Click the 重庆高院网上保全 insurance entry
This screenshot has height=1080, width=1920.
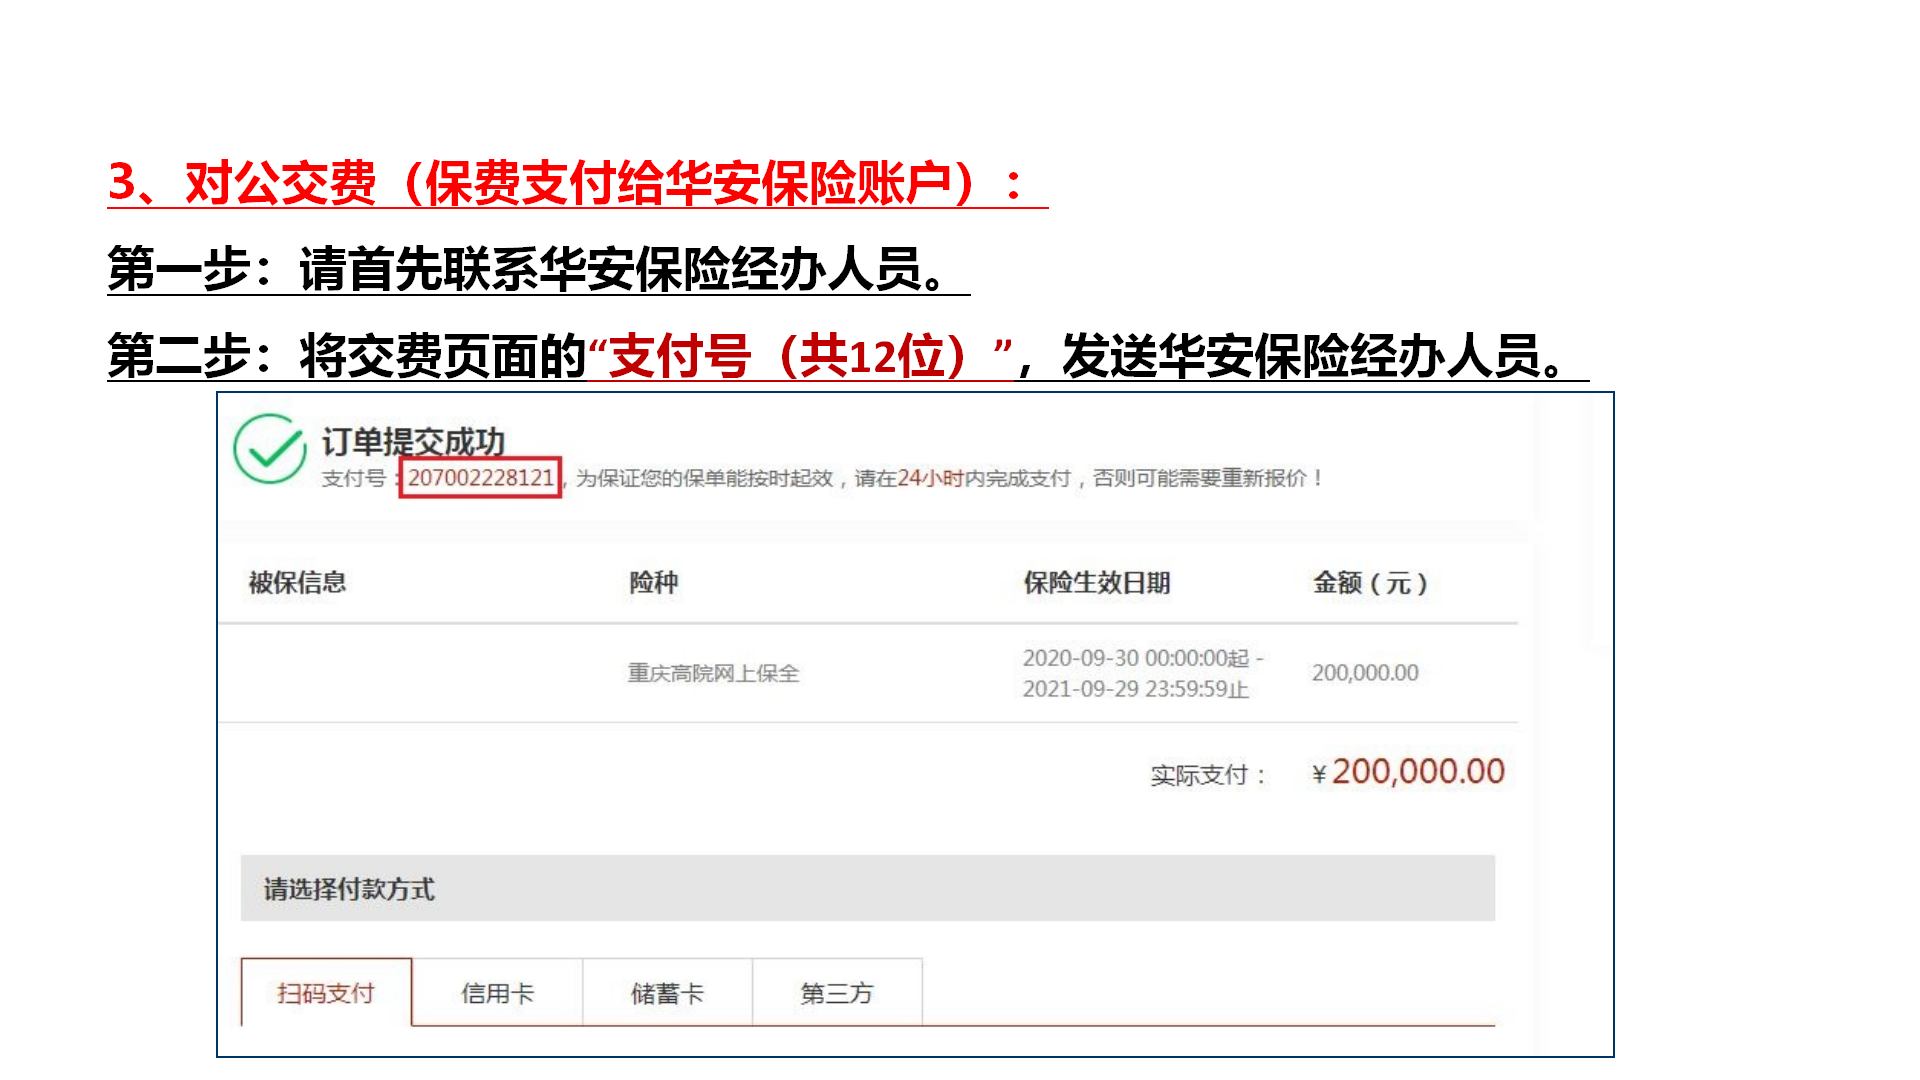tap(713, 673)
